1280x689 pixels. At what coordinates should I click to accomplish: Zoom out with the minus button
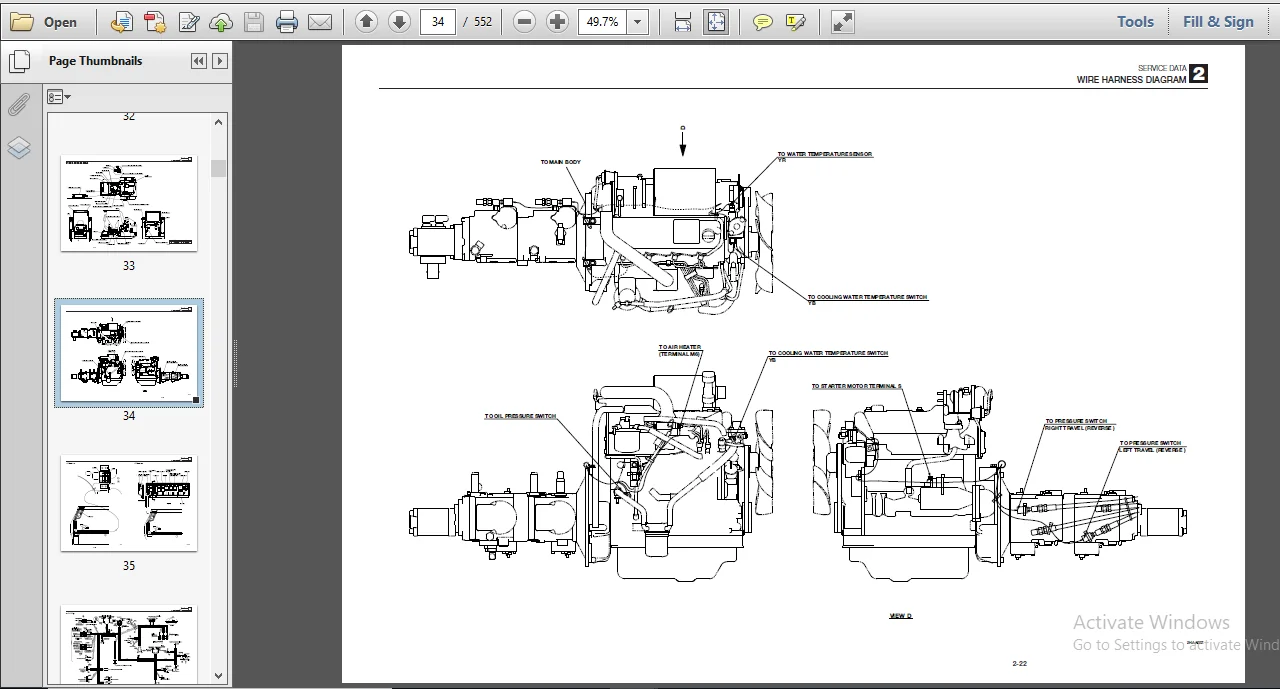[525, 21]
